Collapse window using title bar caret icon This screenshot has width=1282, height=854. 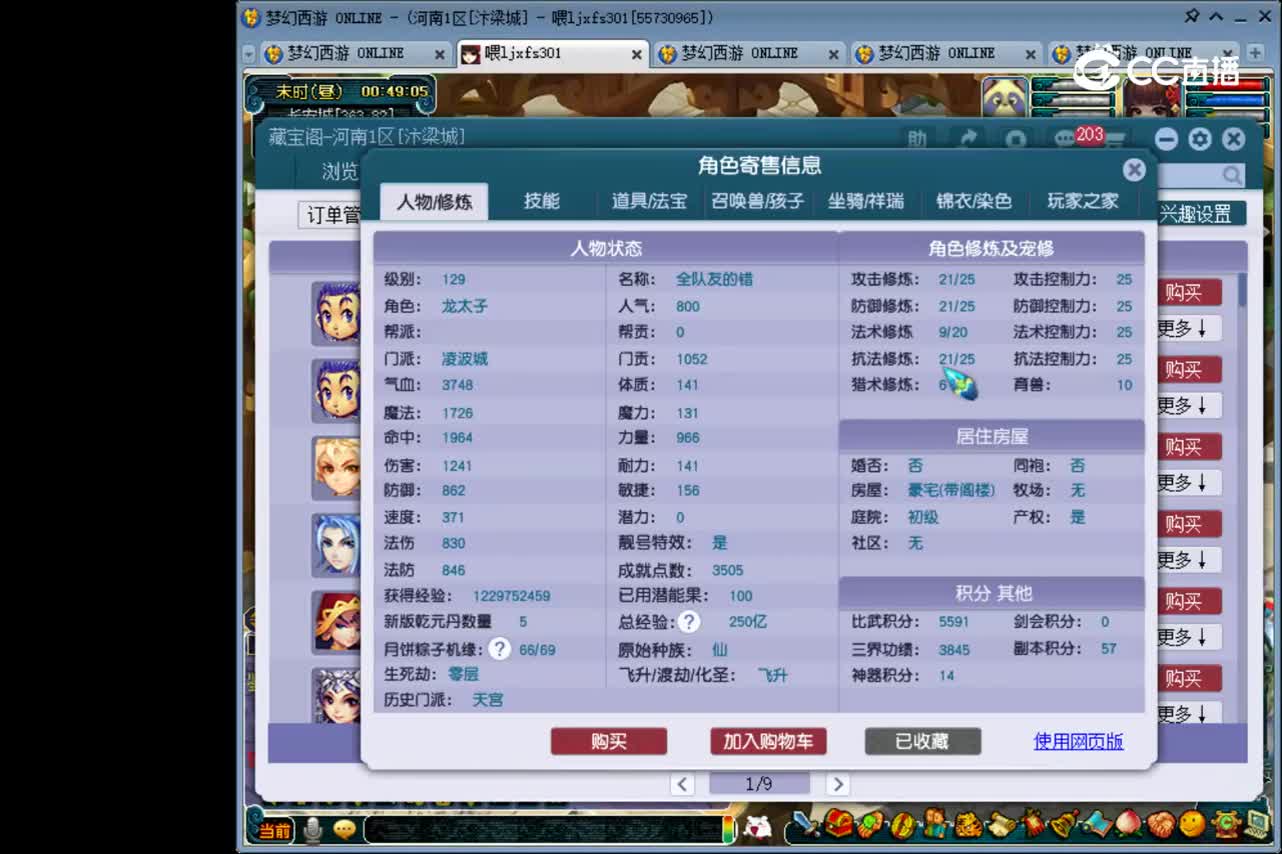click(1217, 16)
